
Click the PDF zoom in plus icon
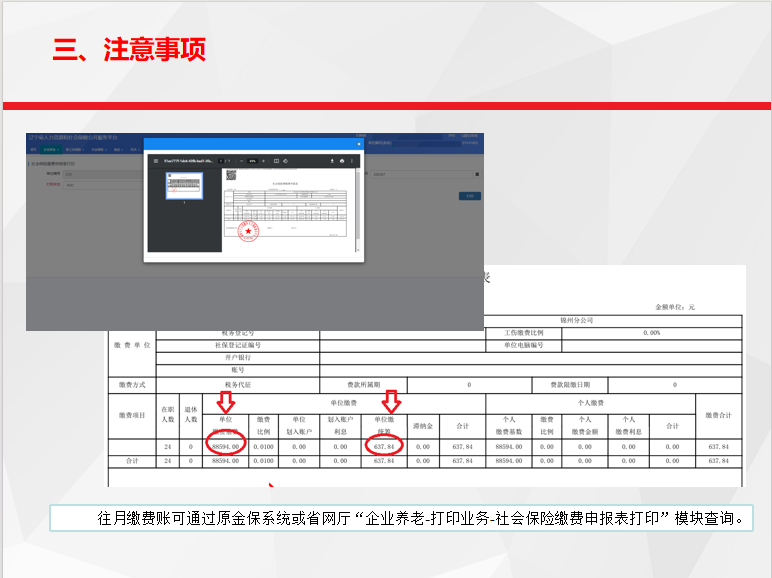[263, 161]
